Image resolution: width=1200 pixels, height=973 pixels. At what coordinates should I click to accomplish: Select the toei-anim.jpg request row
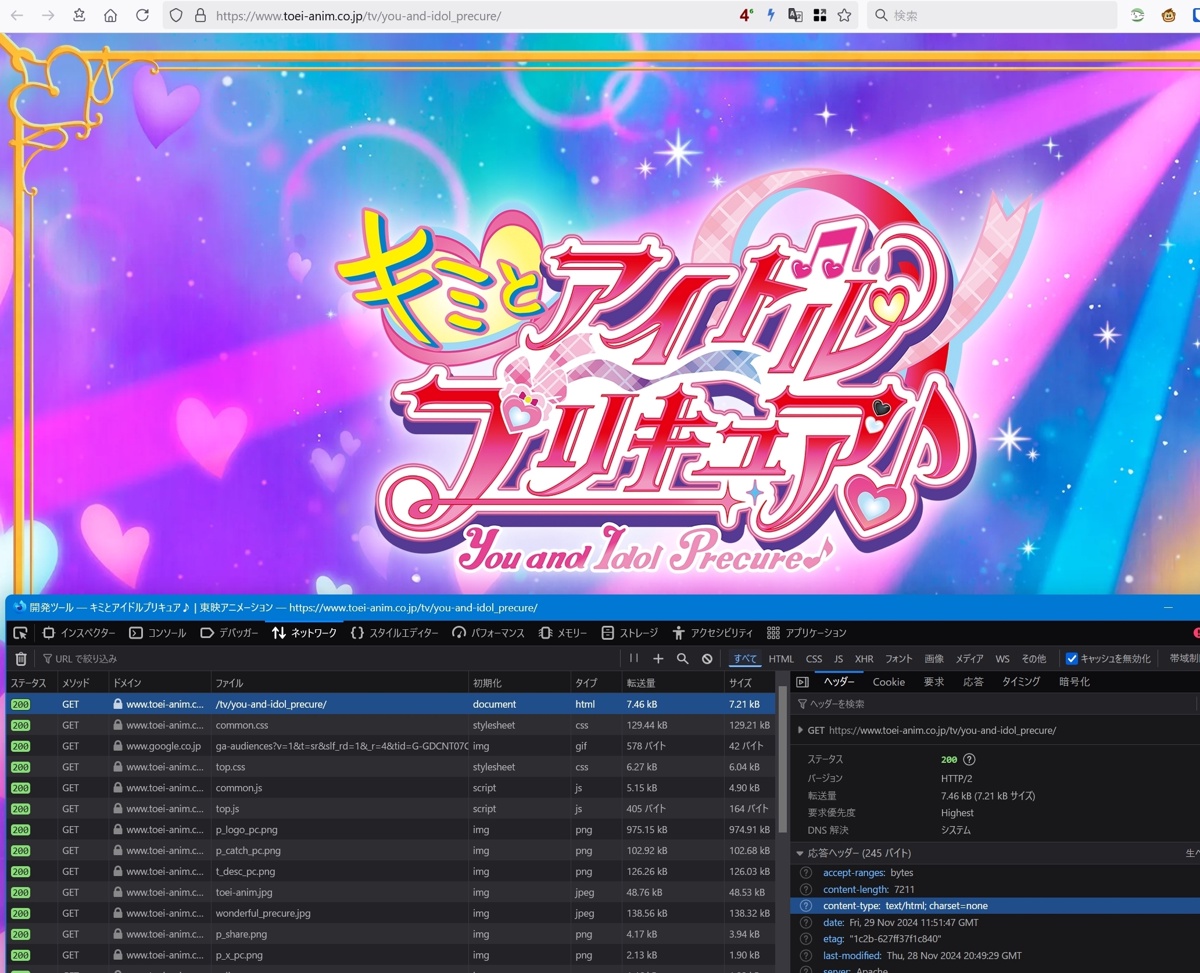[392, 892]
